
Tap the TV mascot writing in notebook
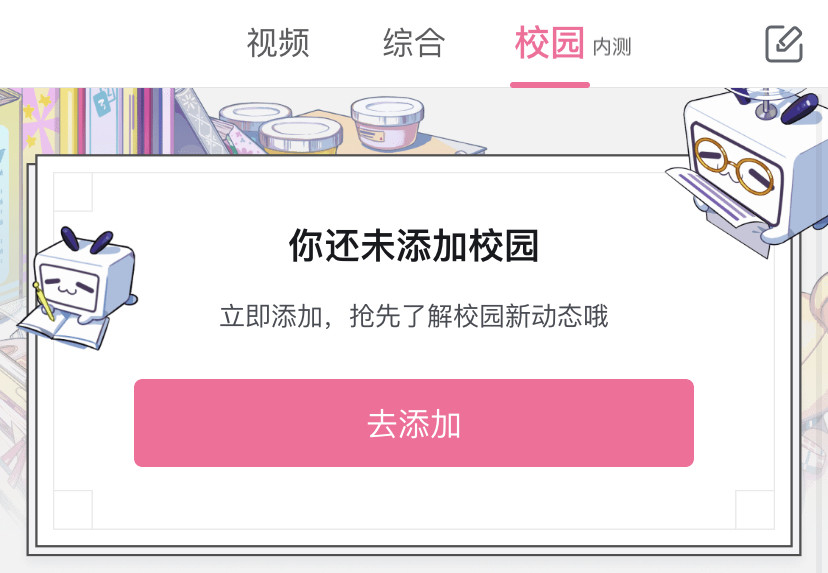coord(79,288)
